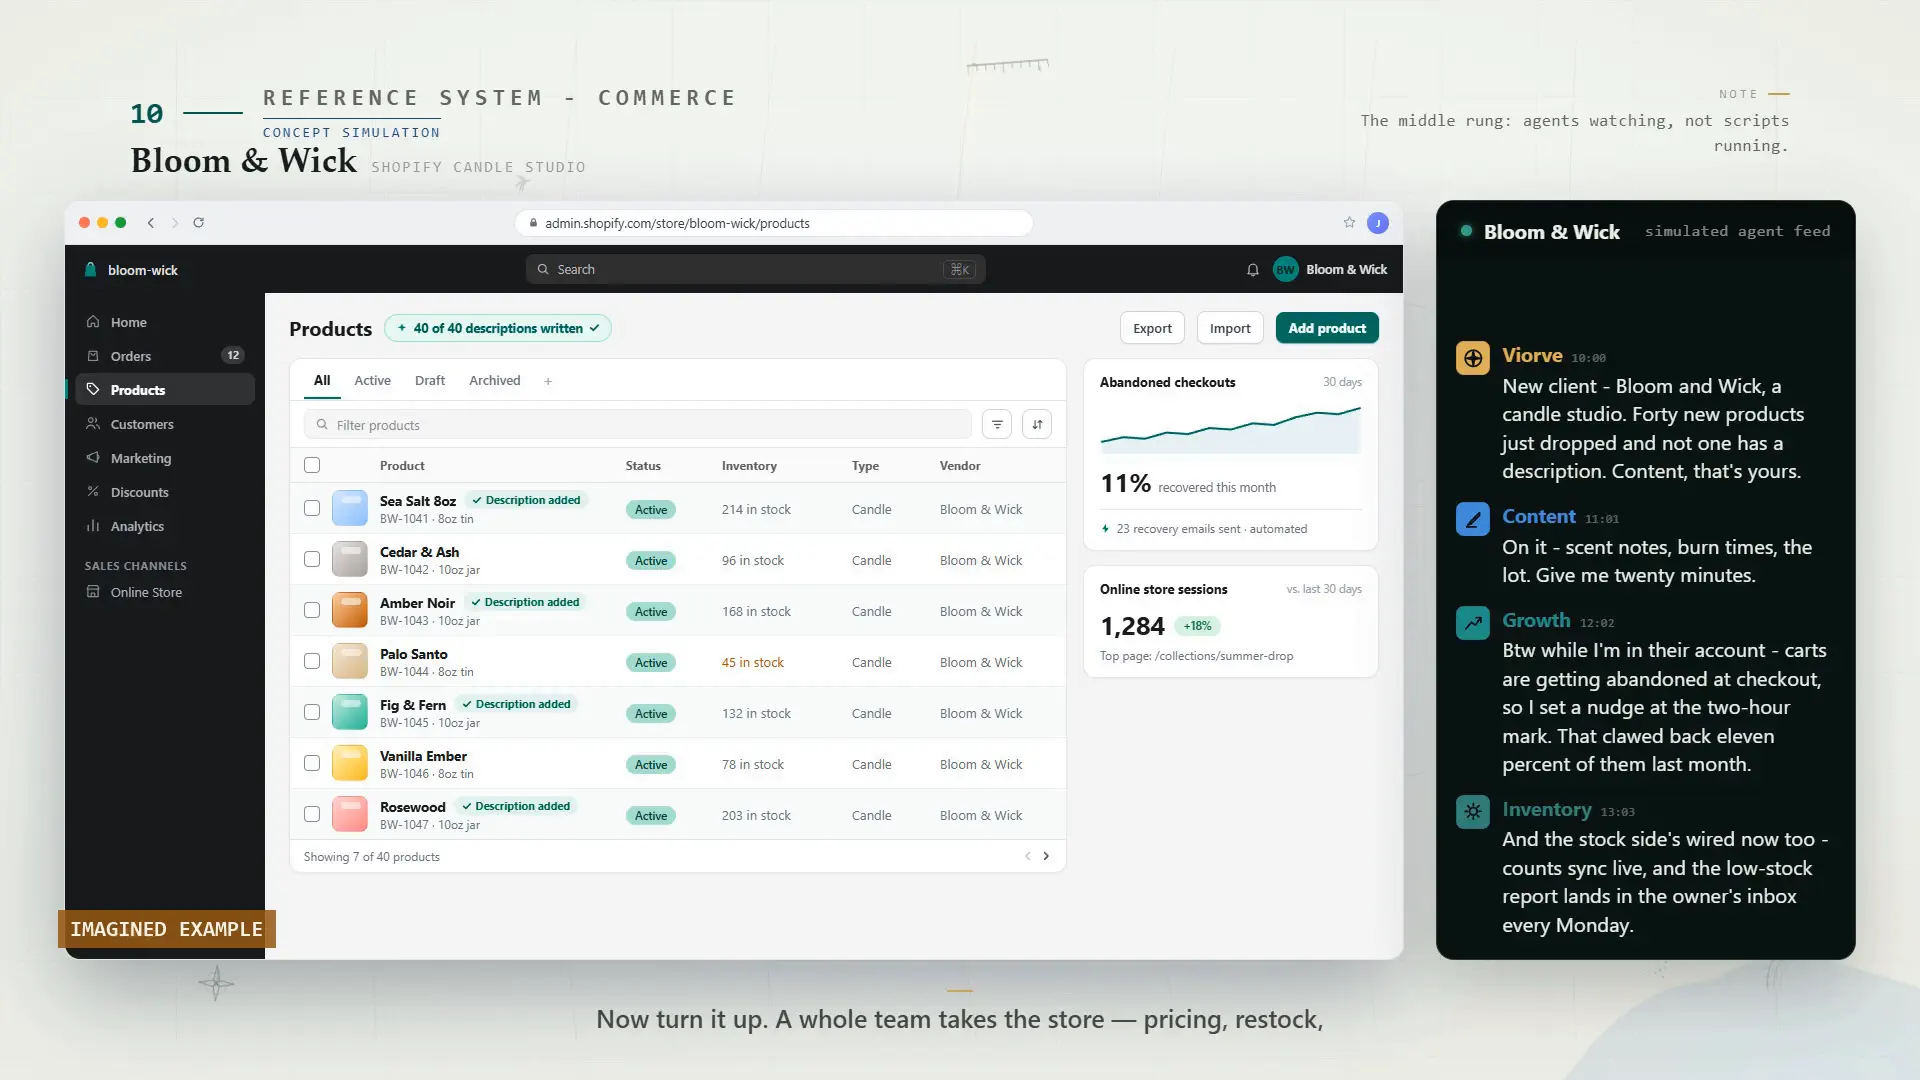Viewport: 1920px width, 1080px height.
Task: Open Customers in the sidebar
Action: click(x=165, y=424)
